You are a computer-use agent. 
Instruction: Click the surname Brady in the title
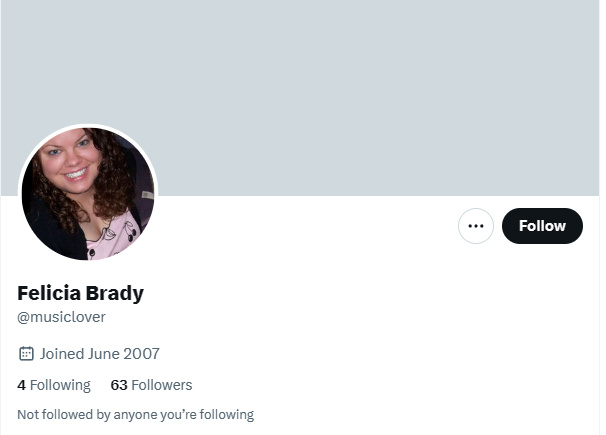click(114, 293)
